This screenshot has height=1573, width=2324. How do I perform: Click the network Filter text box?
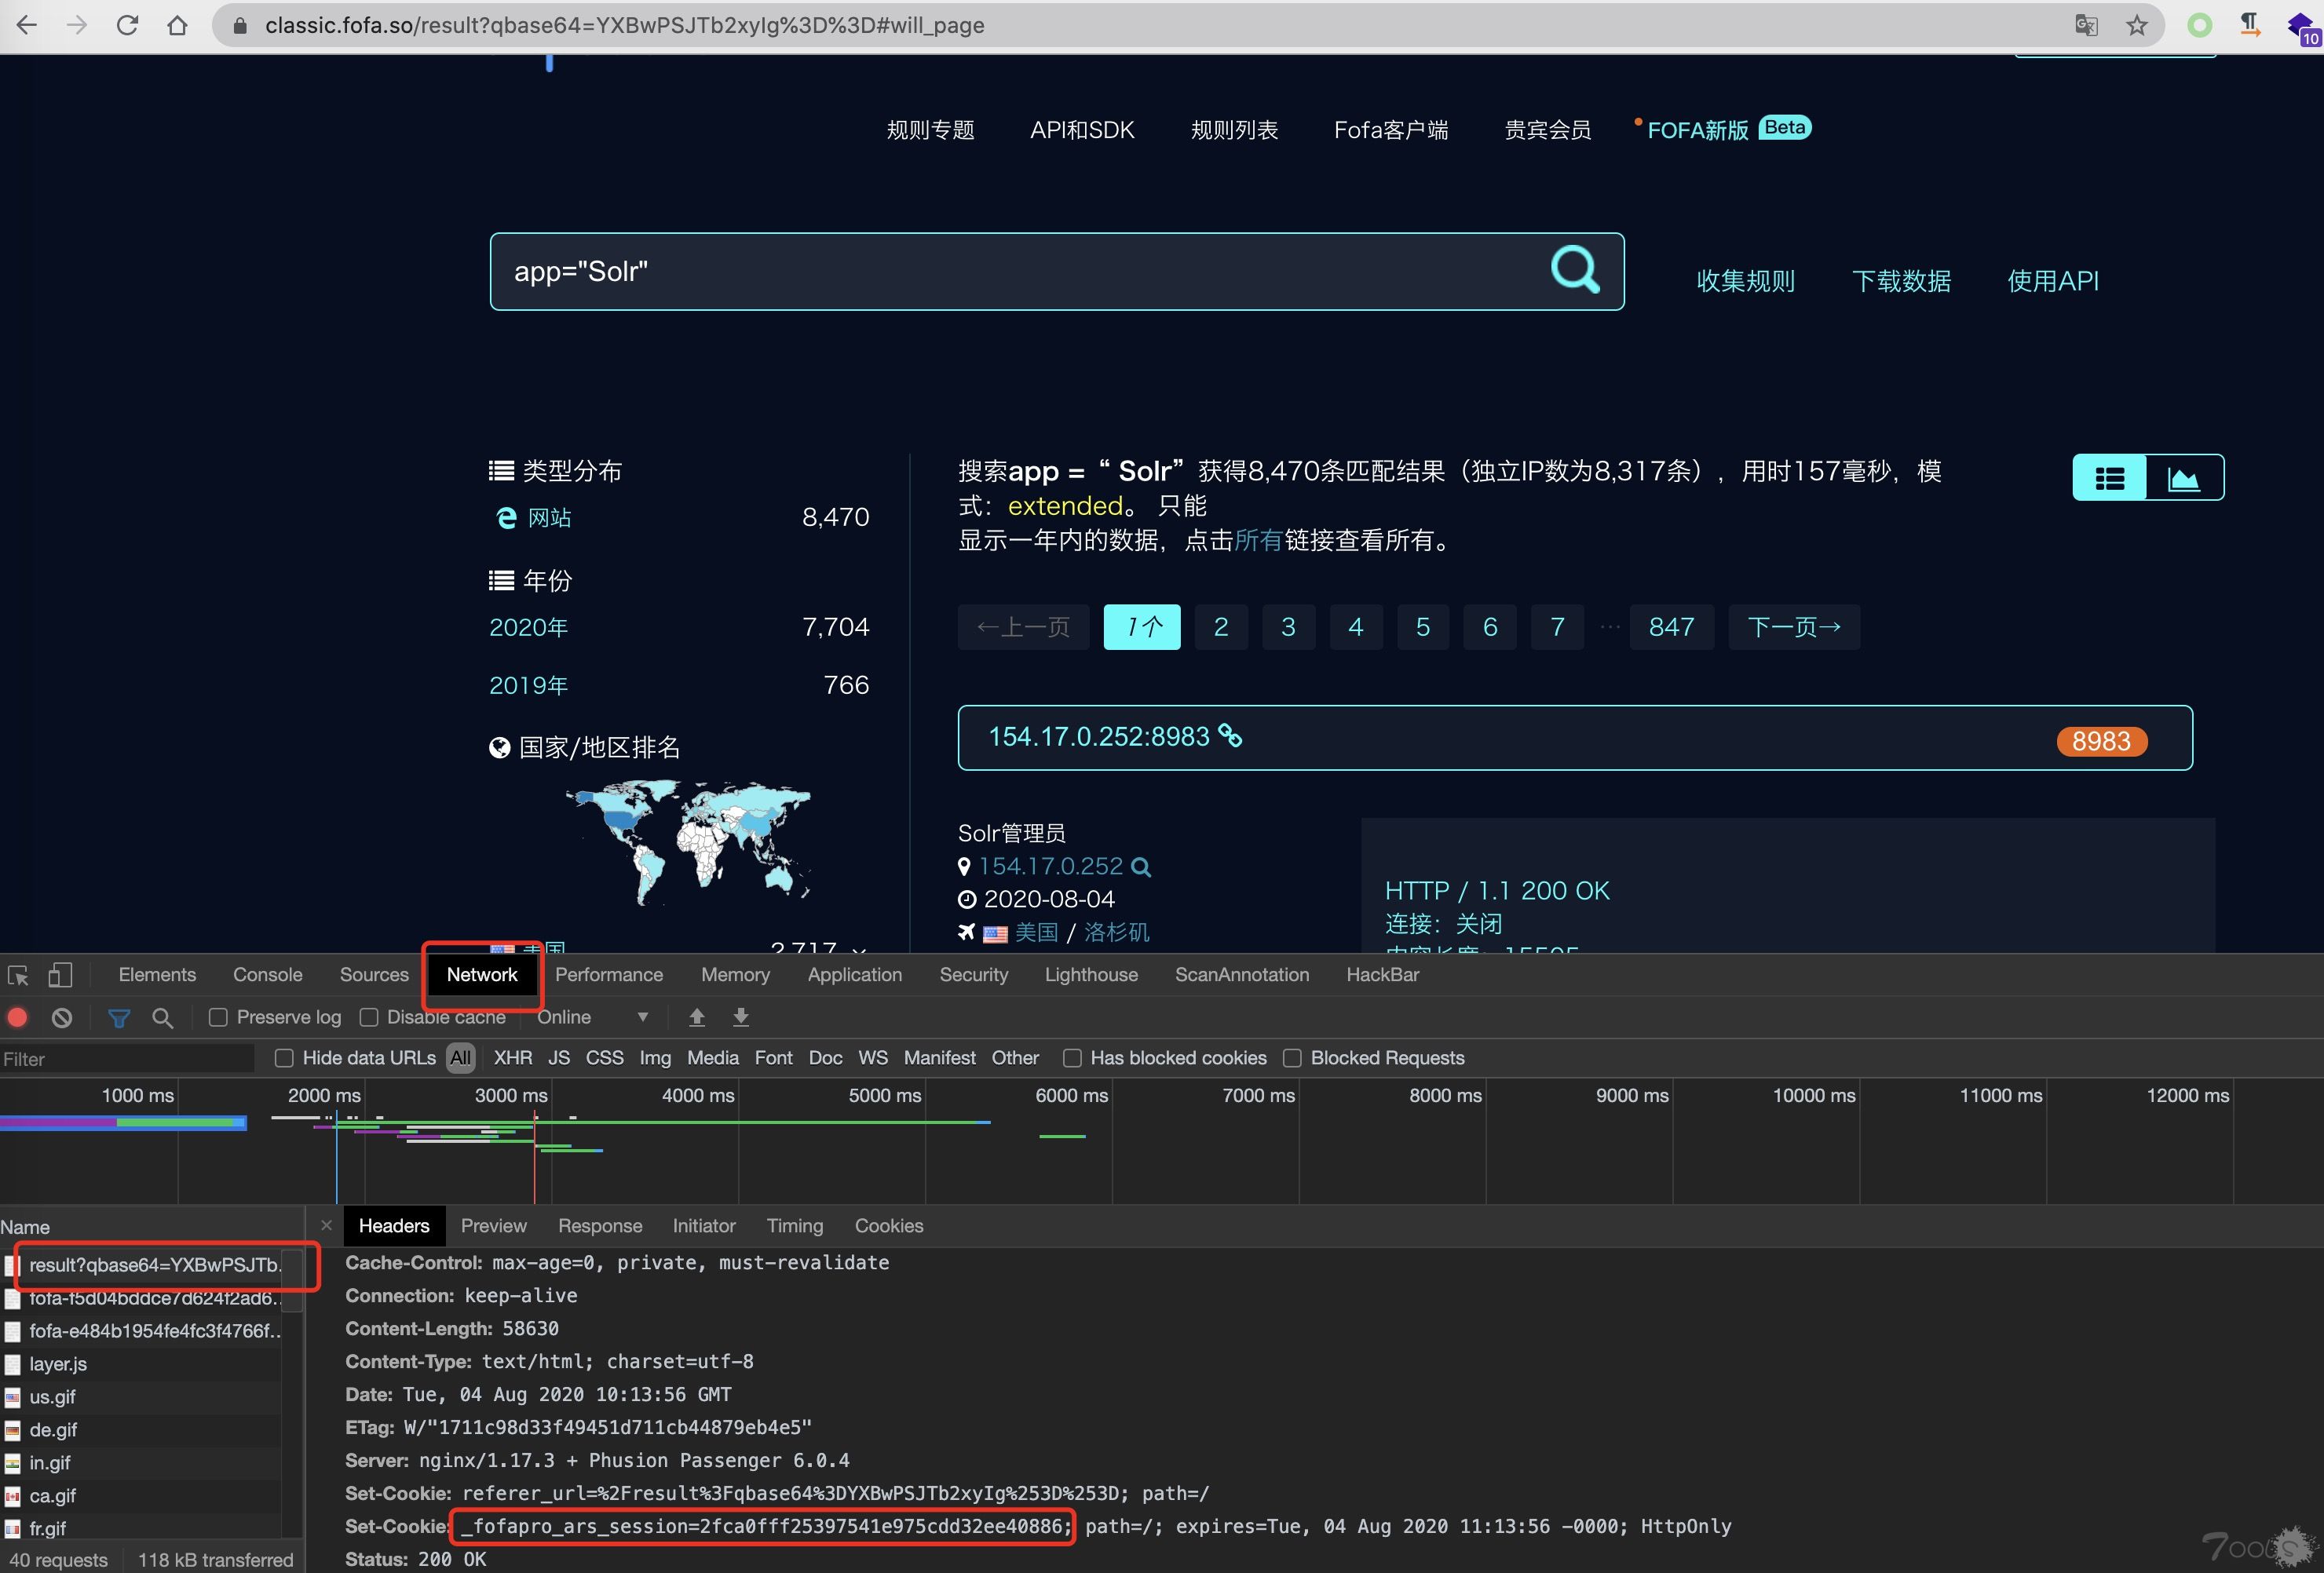coord(127,1059)
